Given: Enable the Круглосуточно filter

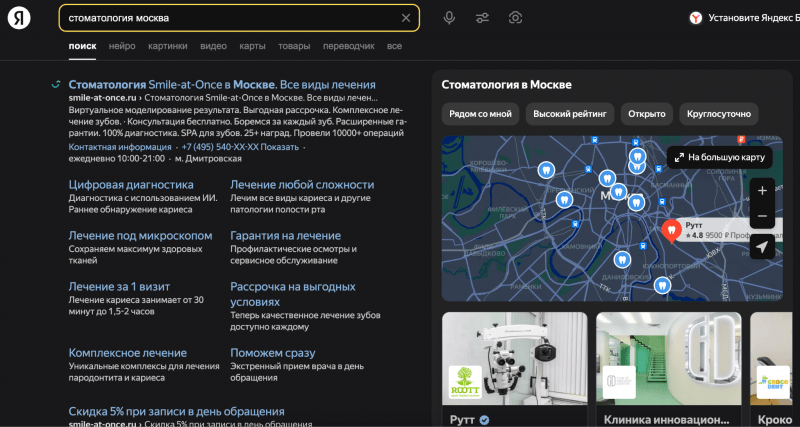Looking at the screenshot, I should 718,114.
